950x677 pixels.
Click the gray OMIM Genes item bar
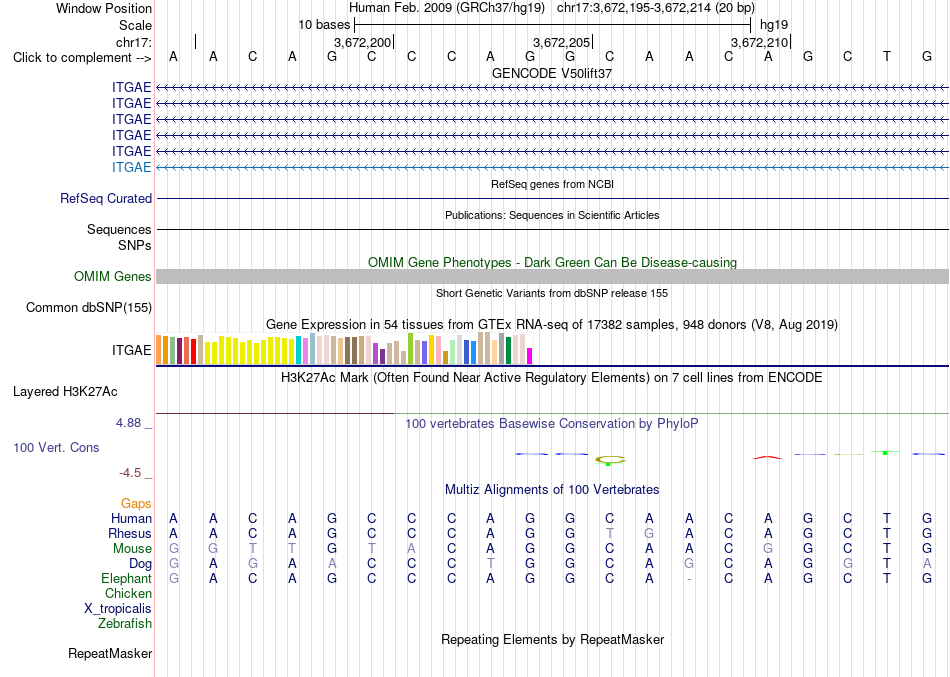click(552, 276)
